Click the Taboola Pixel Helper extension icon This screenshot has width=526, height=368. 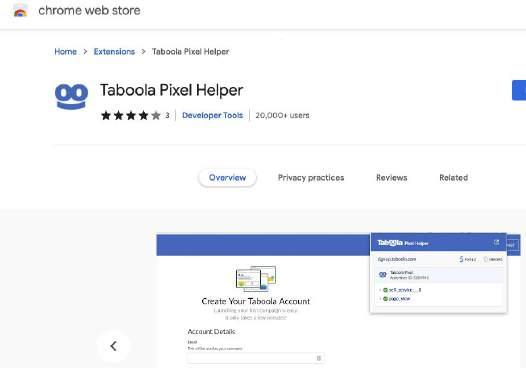(x=71, y=96)
